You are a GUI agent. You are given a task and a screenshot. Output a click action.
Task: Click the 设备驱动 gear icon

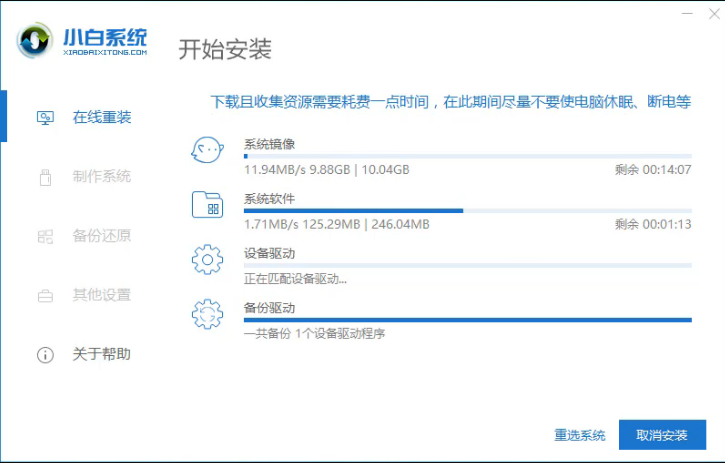pyautogui.click(x=207, y=260)
